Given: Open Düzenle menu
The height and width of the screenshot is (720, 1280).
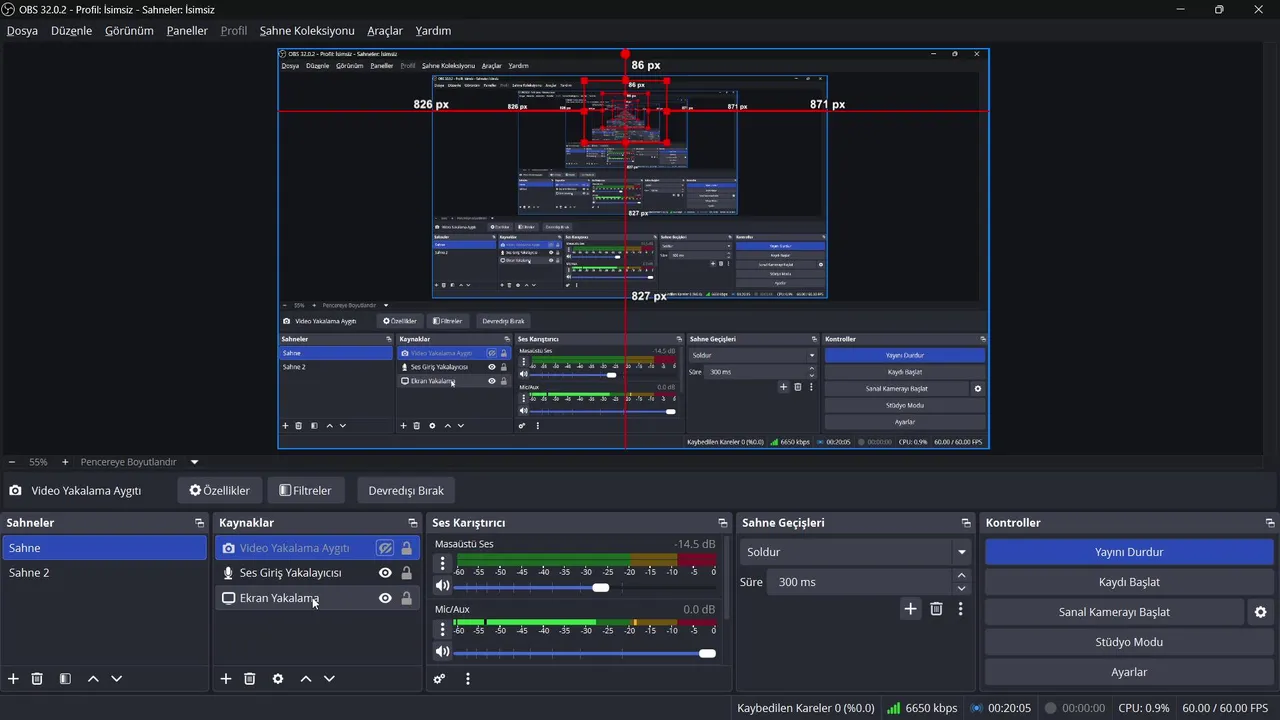Looking at the screenshot, I should (71, 31).
